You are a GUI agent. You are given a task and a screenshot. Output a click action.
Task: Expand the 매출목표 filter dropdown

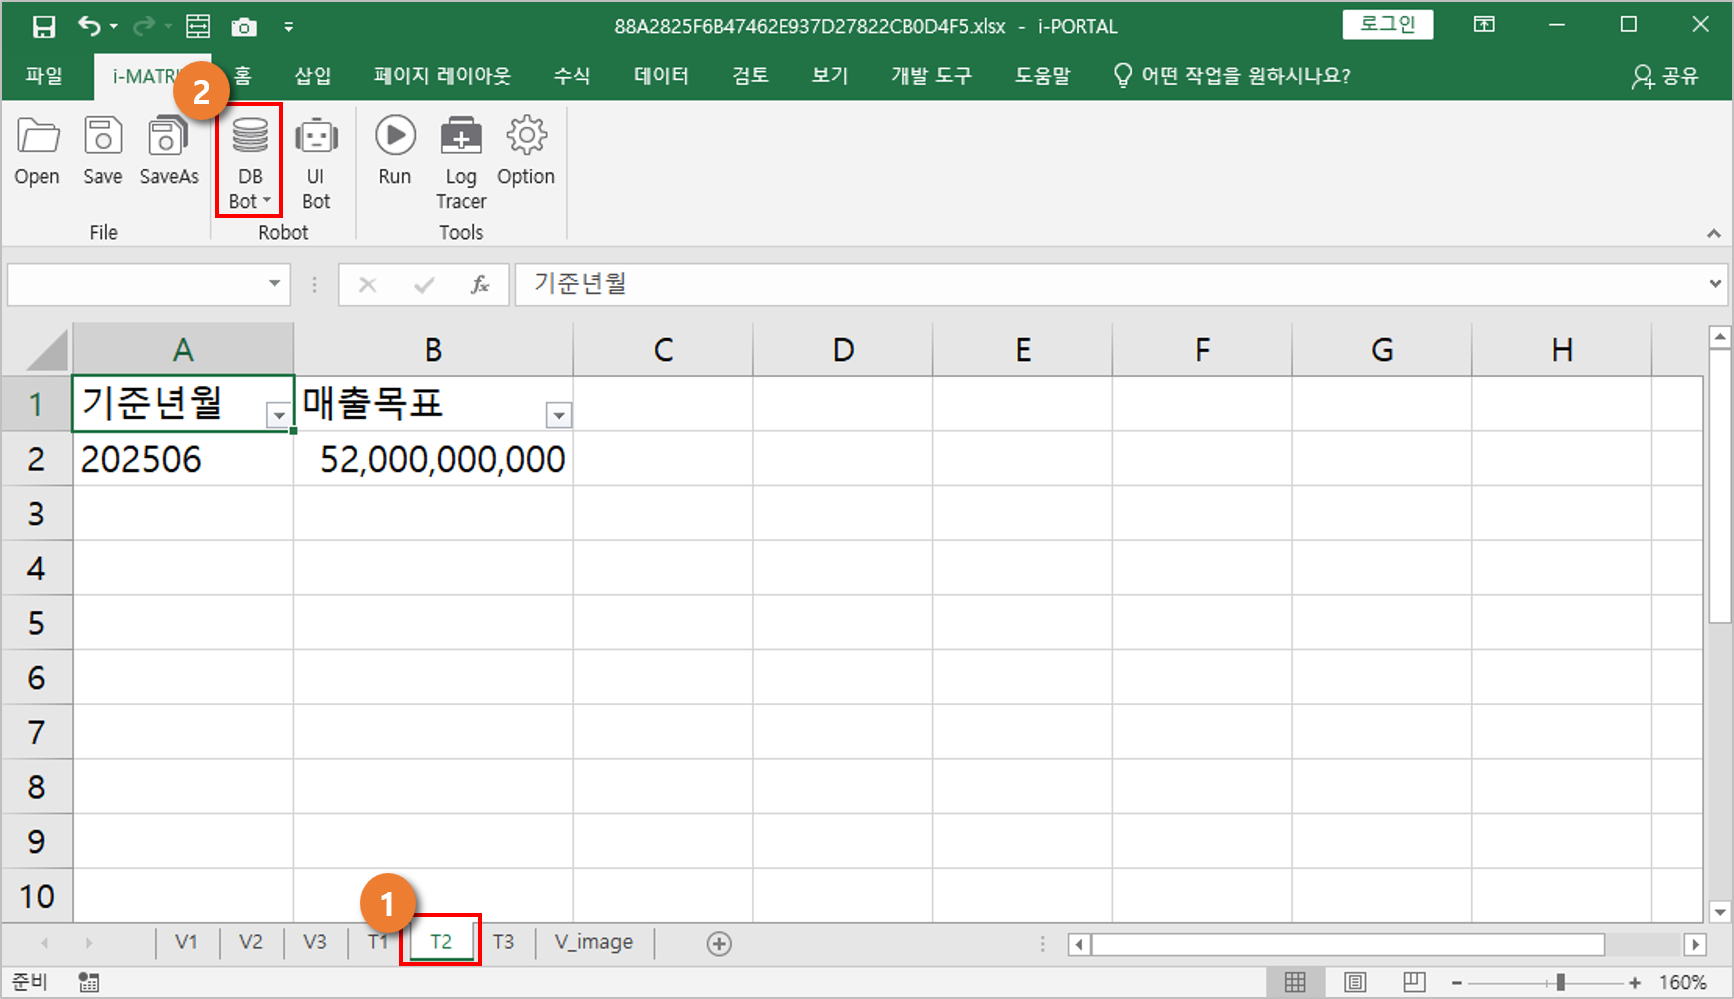(x=558, y=415)
